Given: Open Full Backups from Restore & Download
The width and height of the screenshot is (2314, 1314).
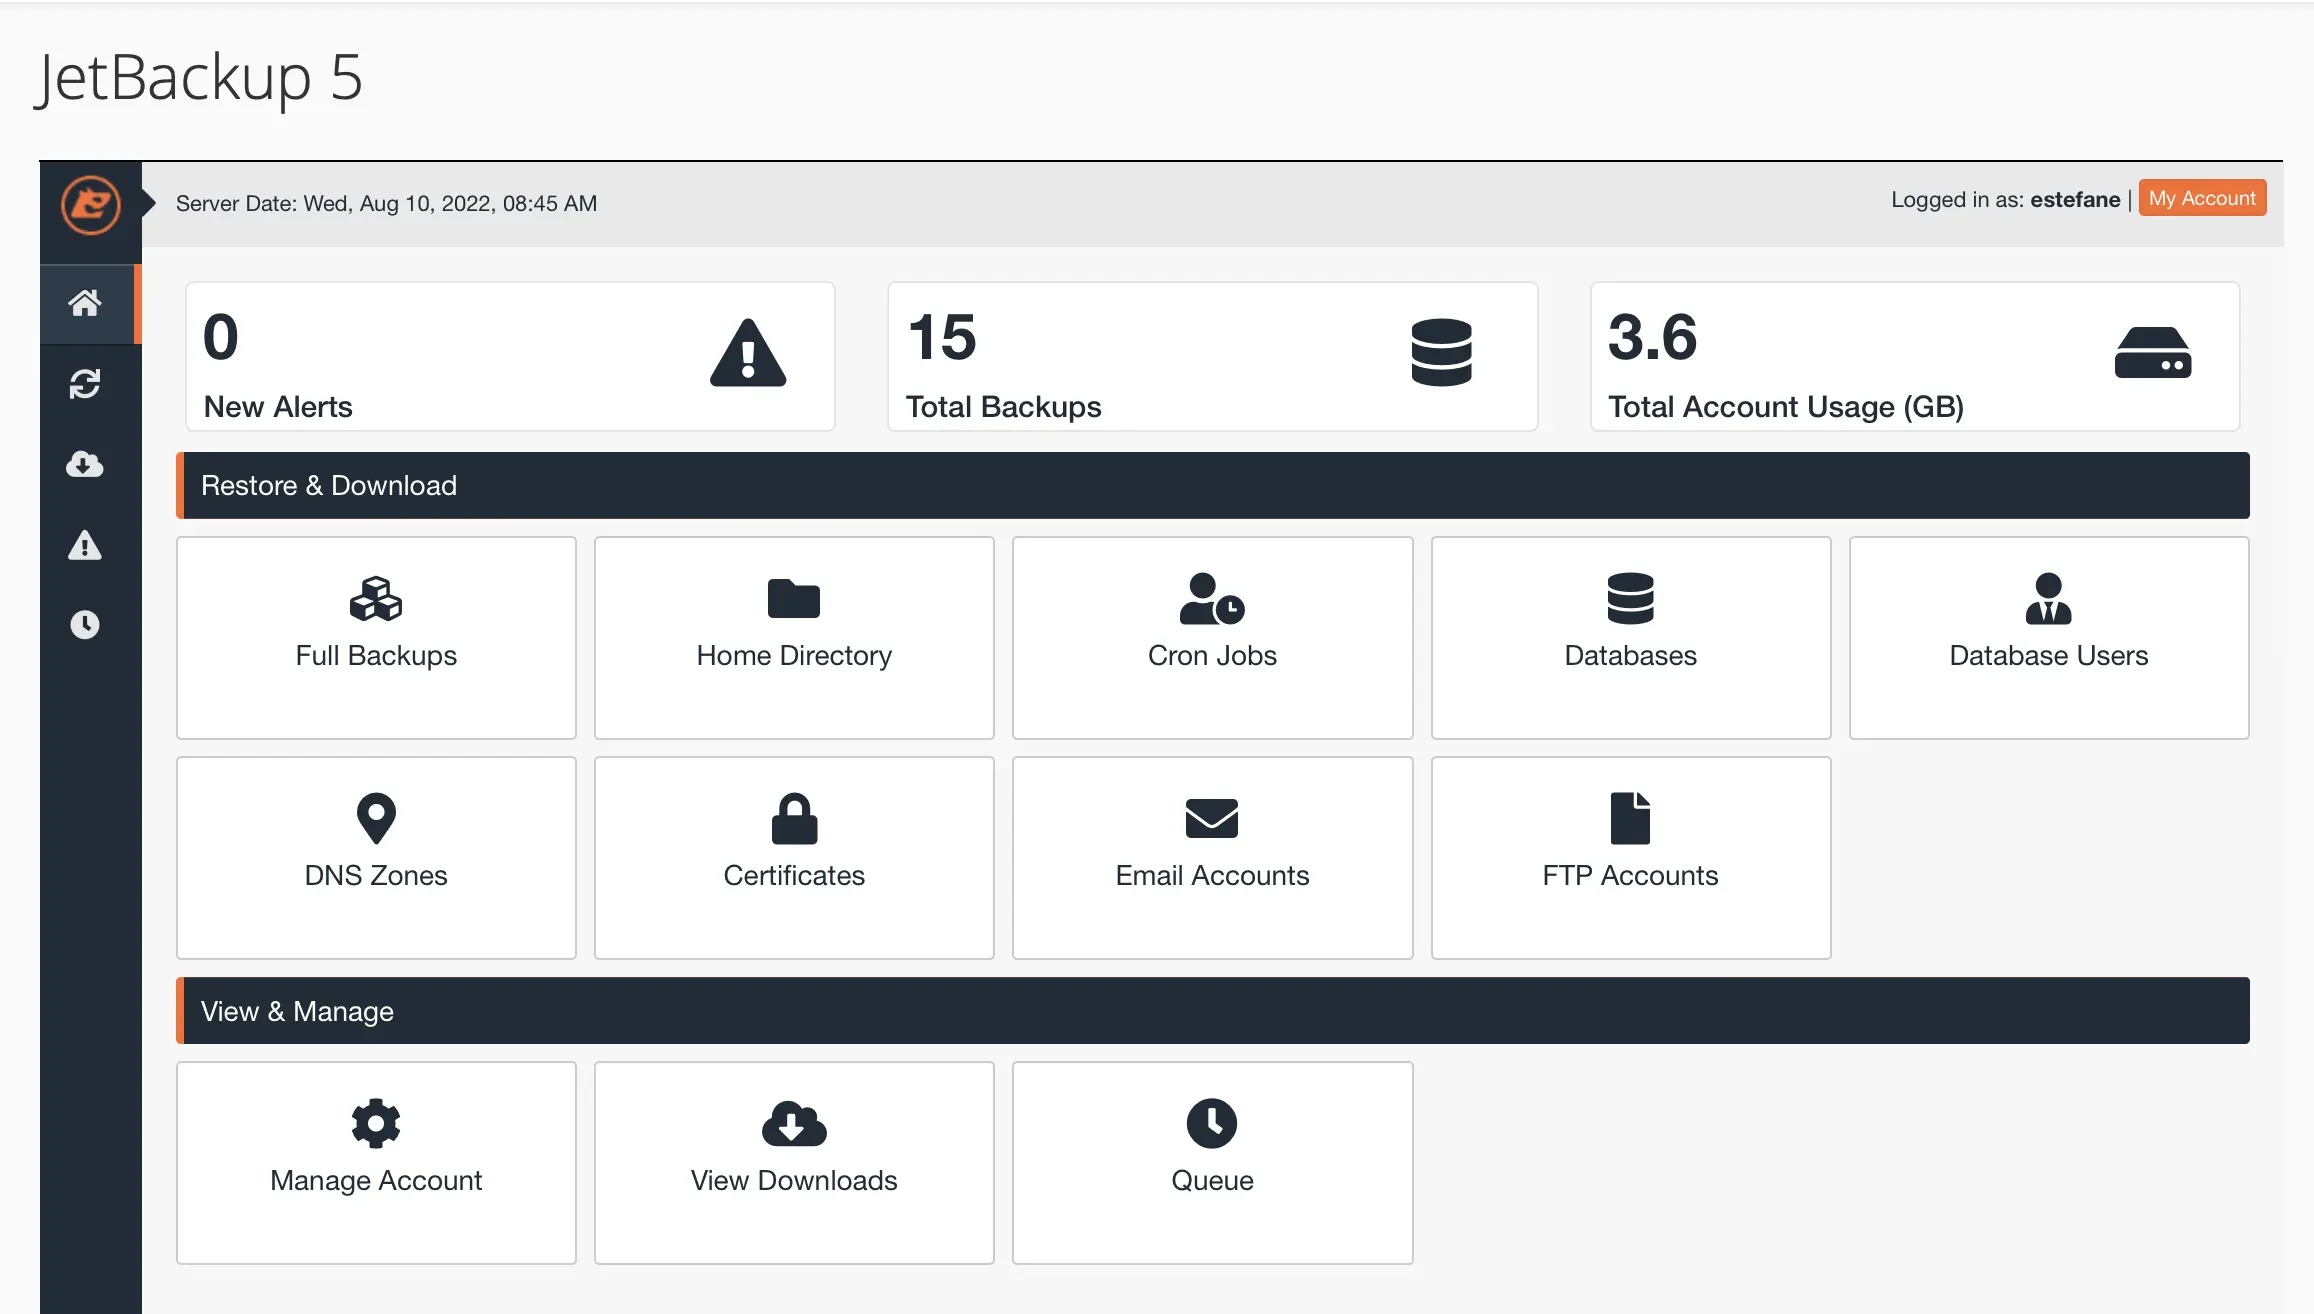Looking at the screenshot, I should click(x=375, y=637).
